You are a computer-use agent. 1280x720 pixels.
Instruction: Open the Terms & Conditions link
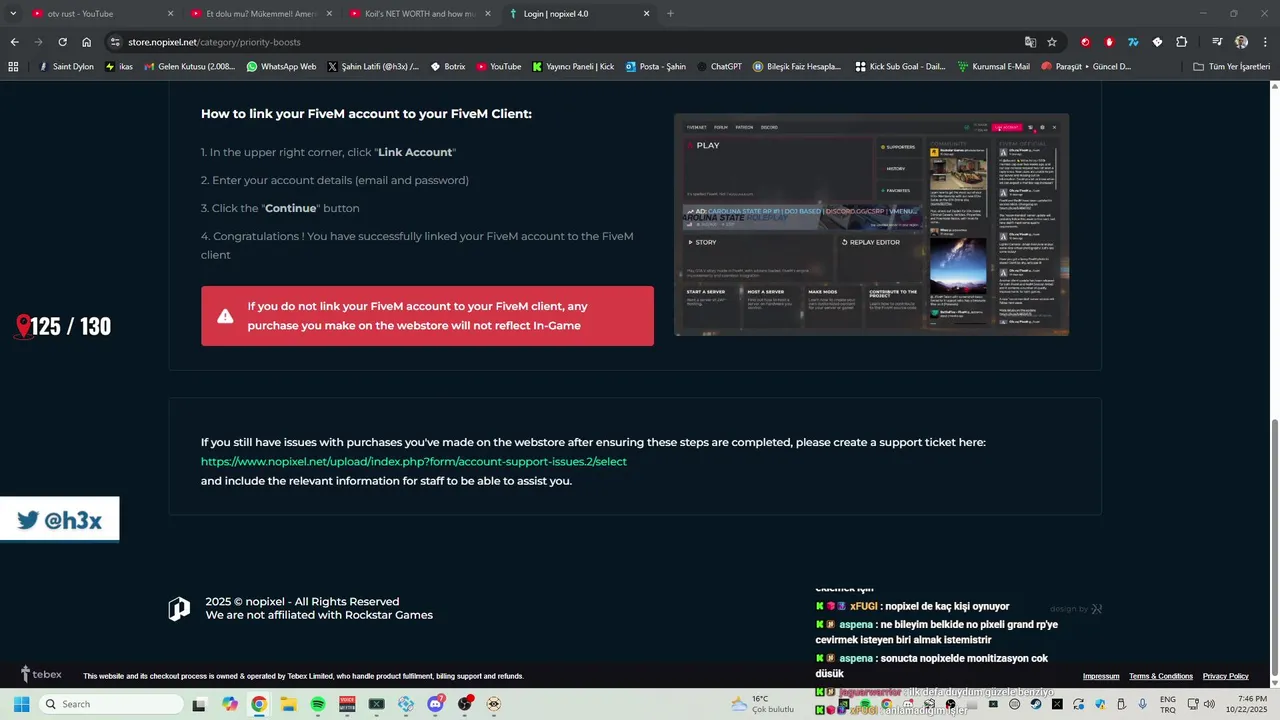pyautogui.click(x=1161, y=676)
